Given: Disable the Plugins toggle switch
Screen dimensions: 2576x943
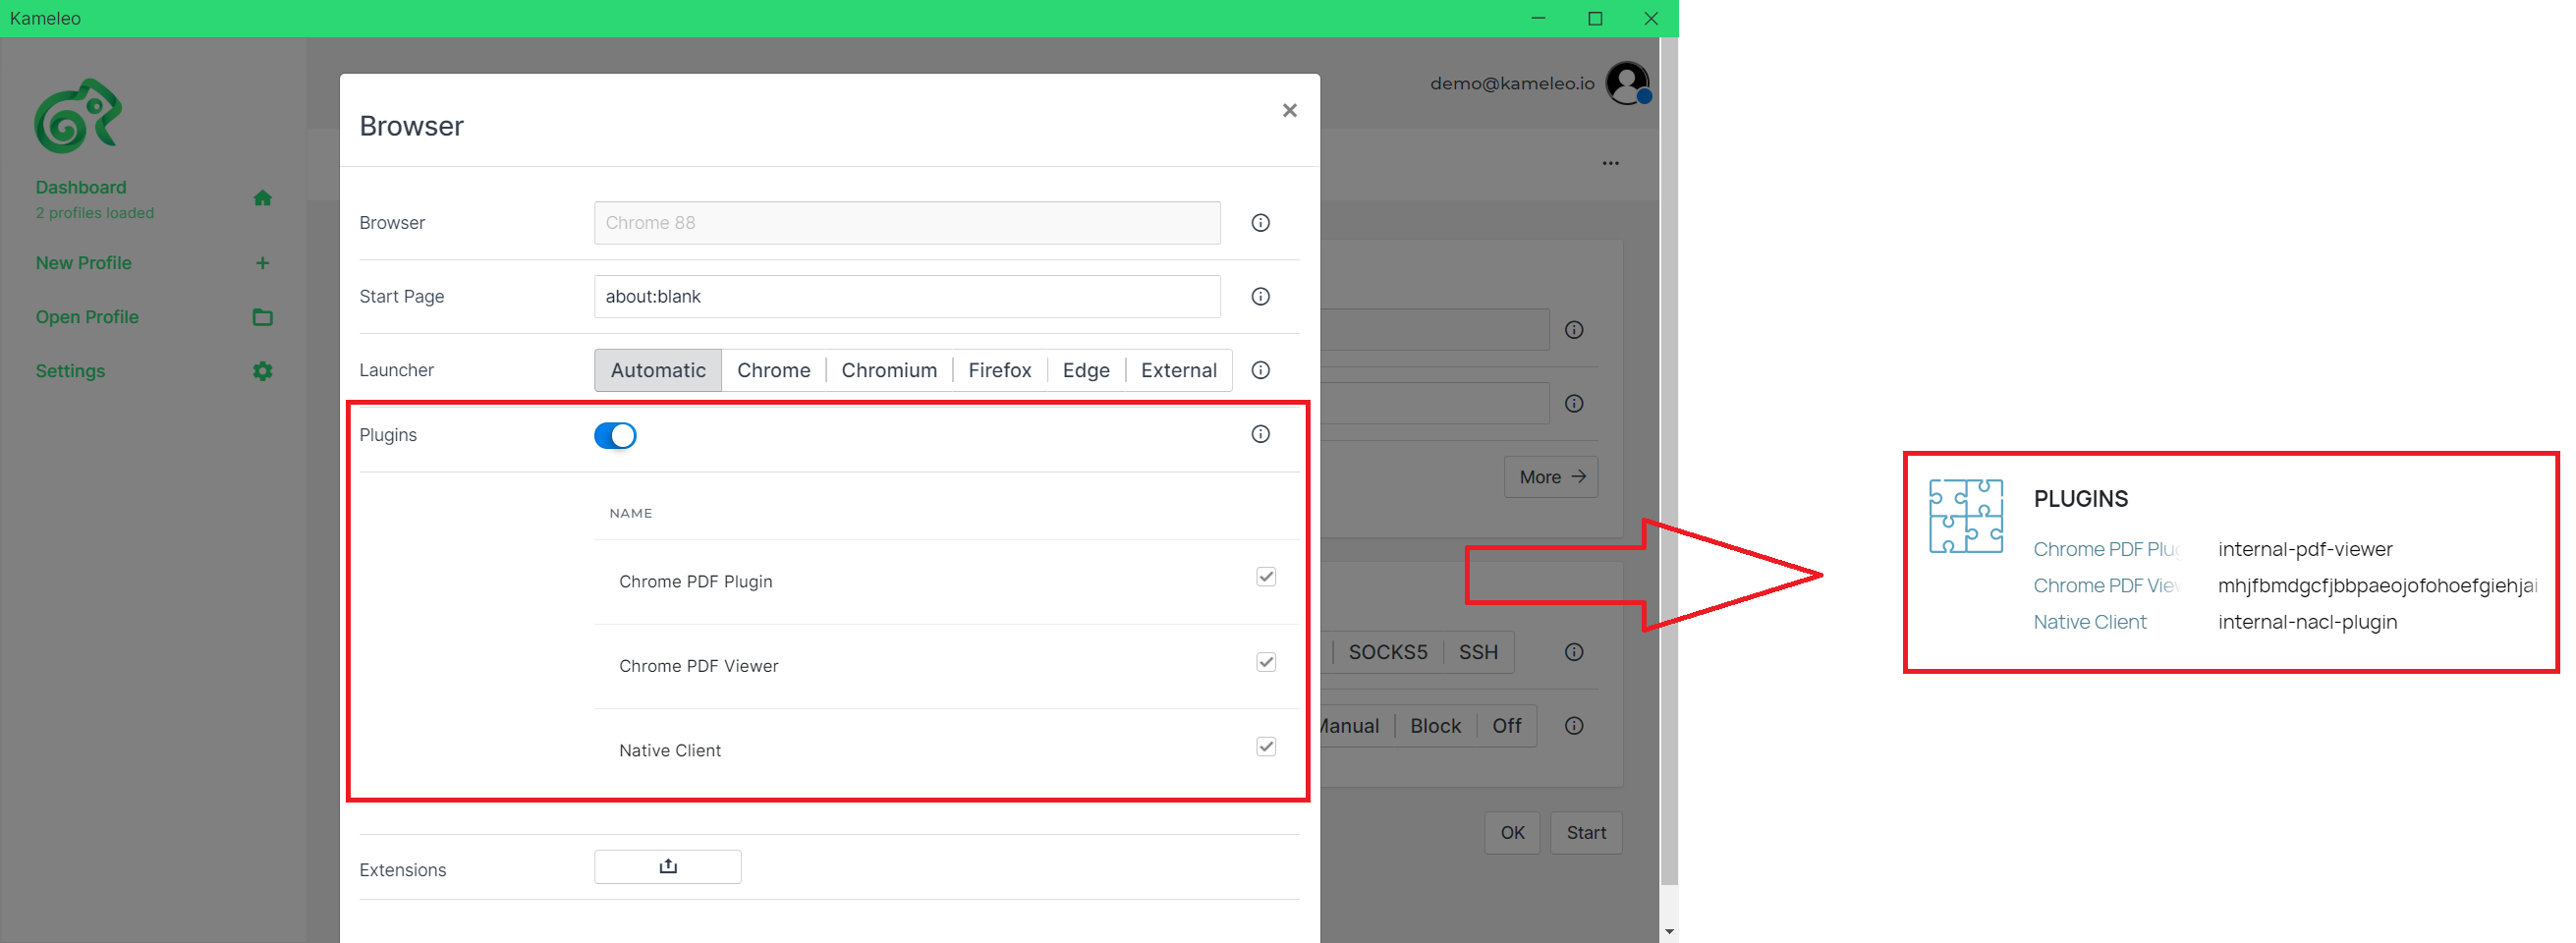Looking at the screenshot, I should [x=615, y=436].
